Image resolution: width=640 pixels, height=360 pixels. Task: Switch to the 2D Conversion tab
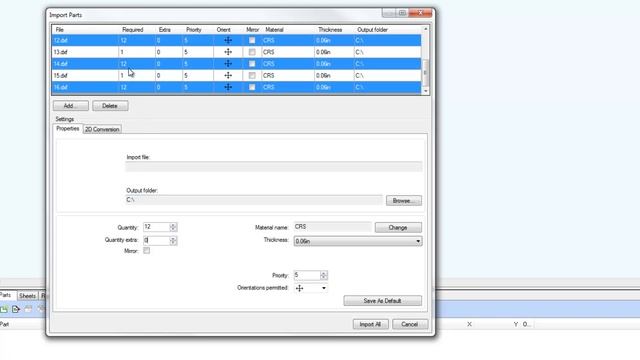102,129
